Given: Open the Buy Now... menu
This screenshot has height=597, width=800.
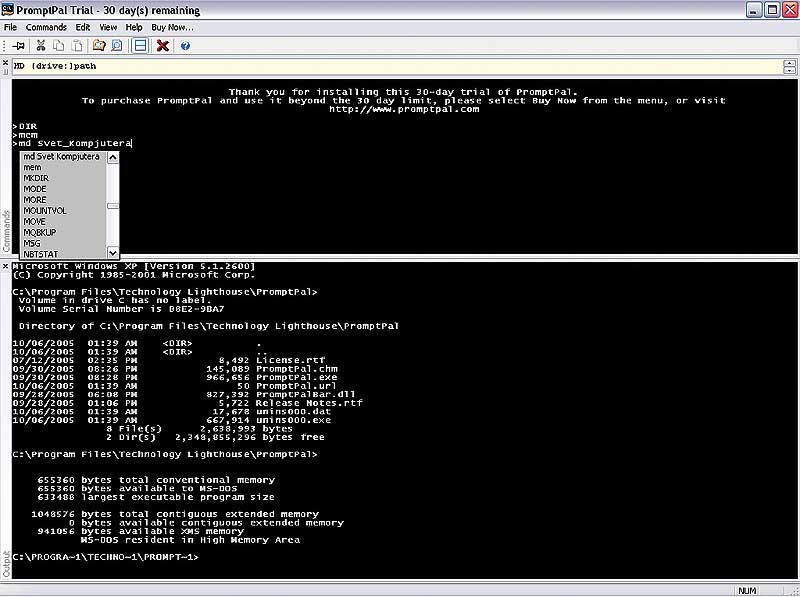Looking at the screenshot, I should point(172,28).
